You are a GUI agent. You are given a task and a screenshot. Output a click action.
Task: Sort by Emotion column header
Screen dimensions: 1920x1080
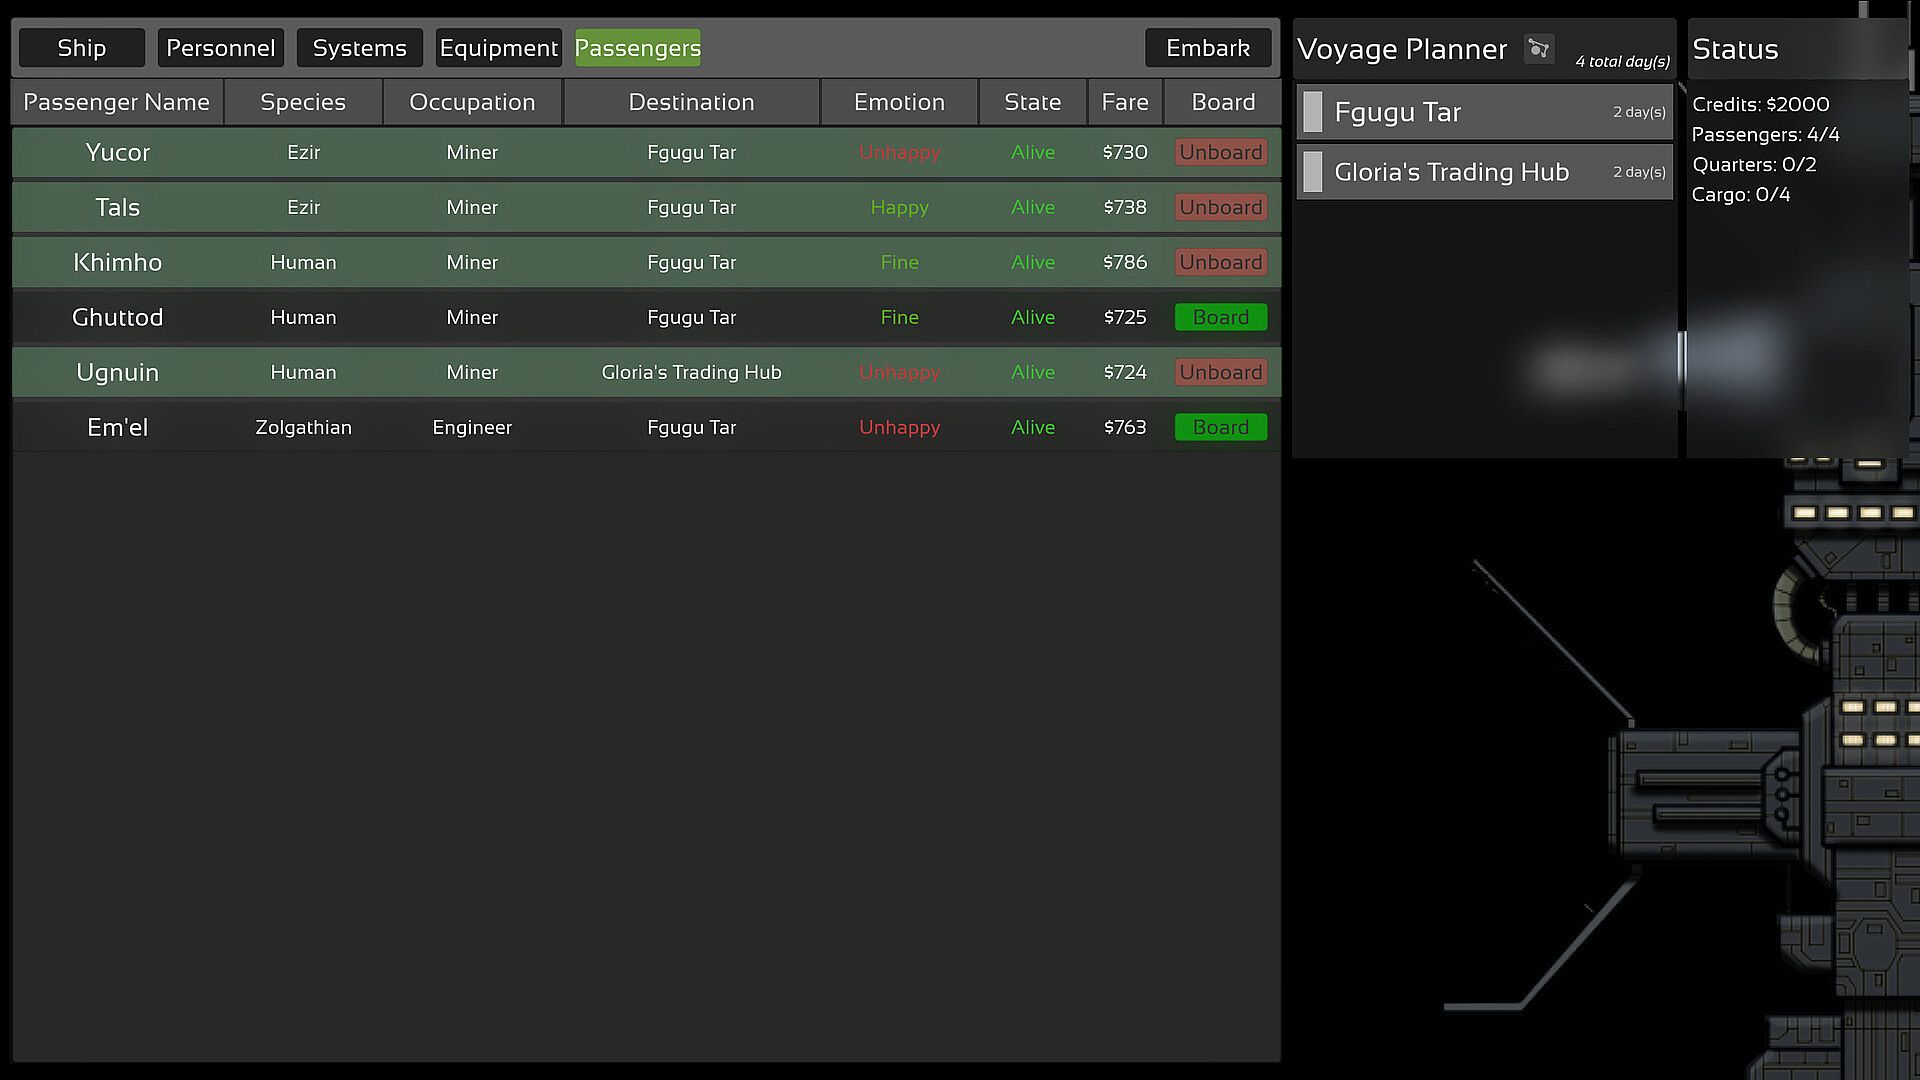[898, 102]
